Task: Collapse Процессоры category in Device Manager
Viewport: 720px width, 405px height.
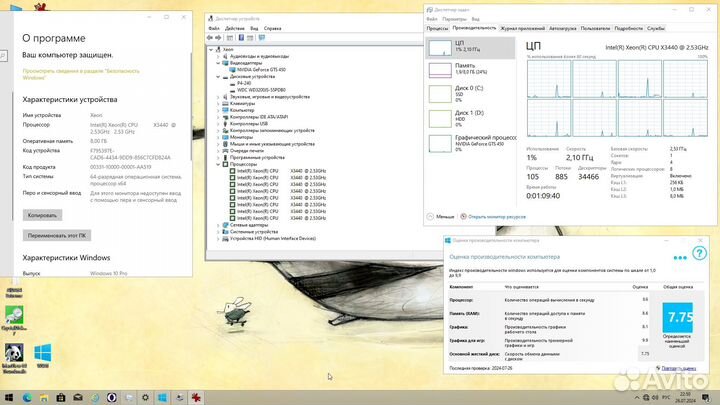Action: pyautogui.click(x=219, y=164)
